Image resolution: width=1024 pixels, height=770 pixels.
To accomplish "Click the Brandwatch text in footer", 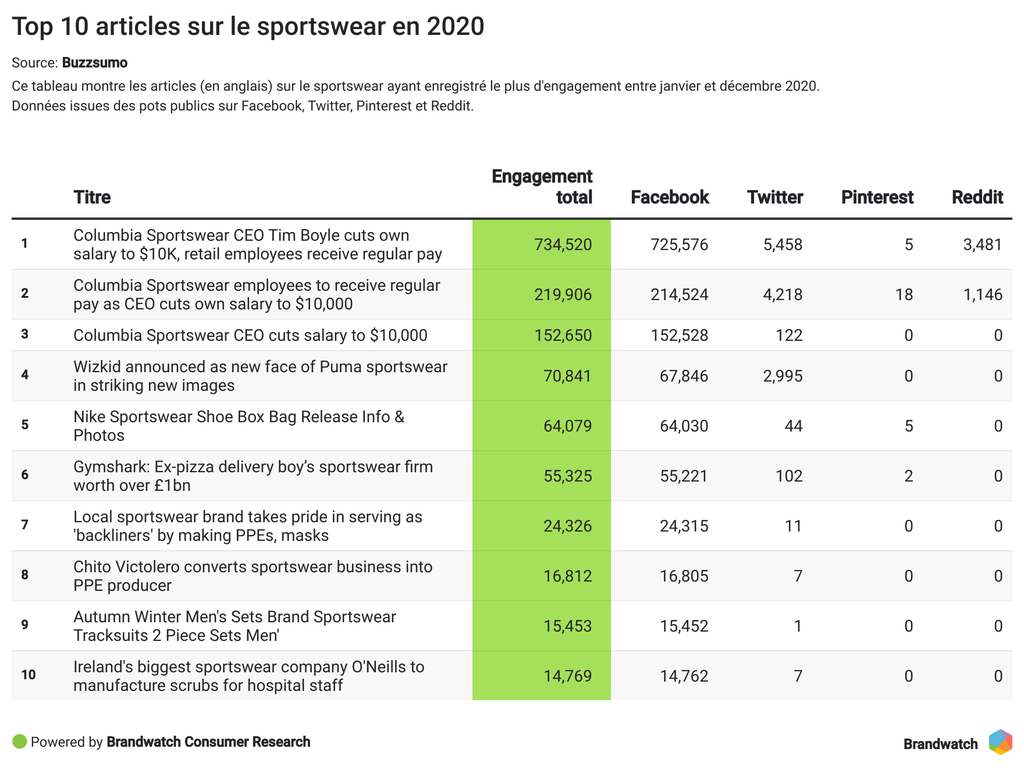I will (x=940, y=744).
